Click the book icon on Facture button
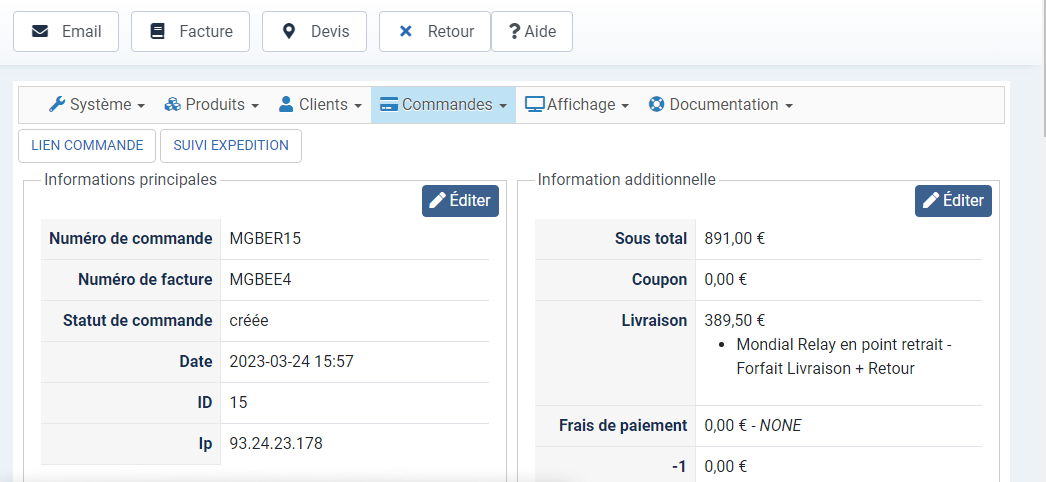Viewport: 1046px width, 482px height. (x=157, y=31)
